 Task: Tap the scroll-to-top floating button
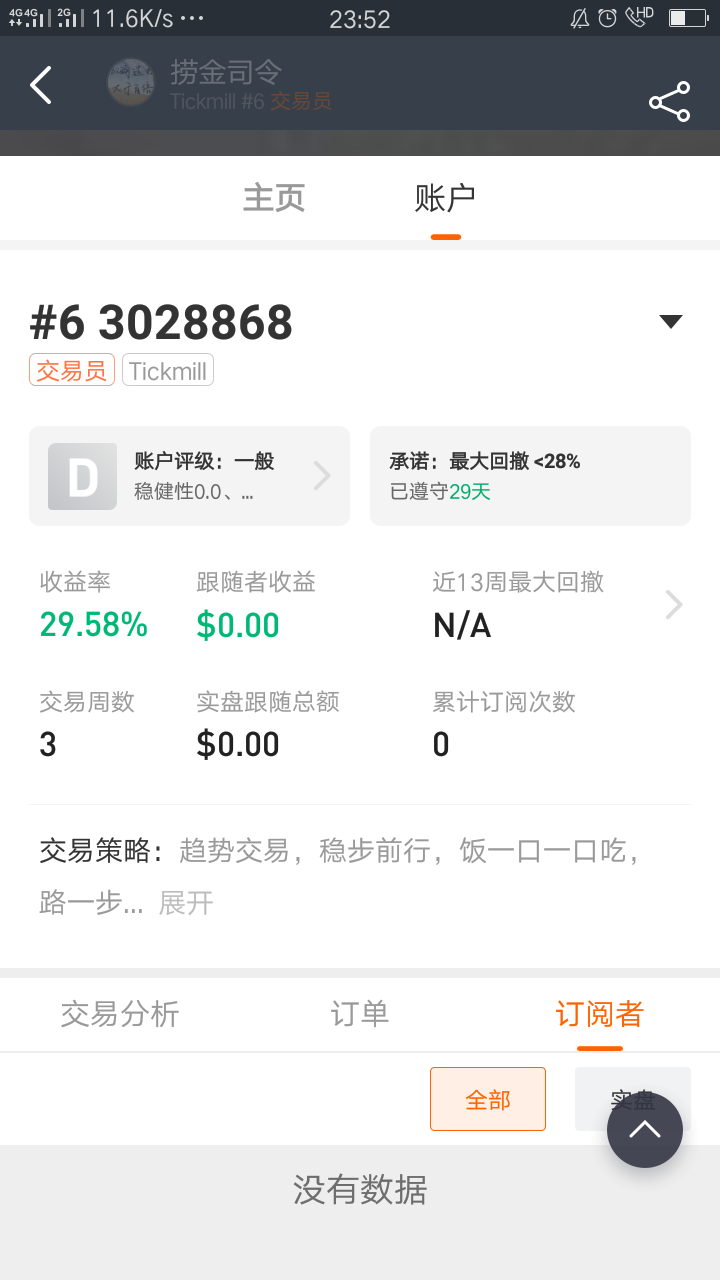pyautogui.click(x=645, y=1130)
